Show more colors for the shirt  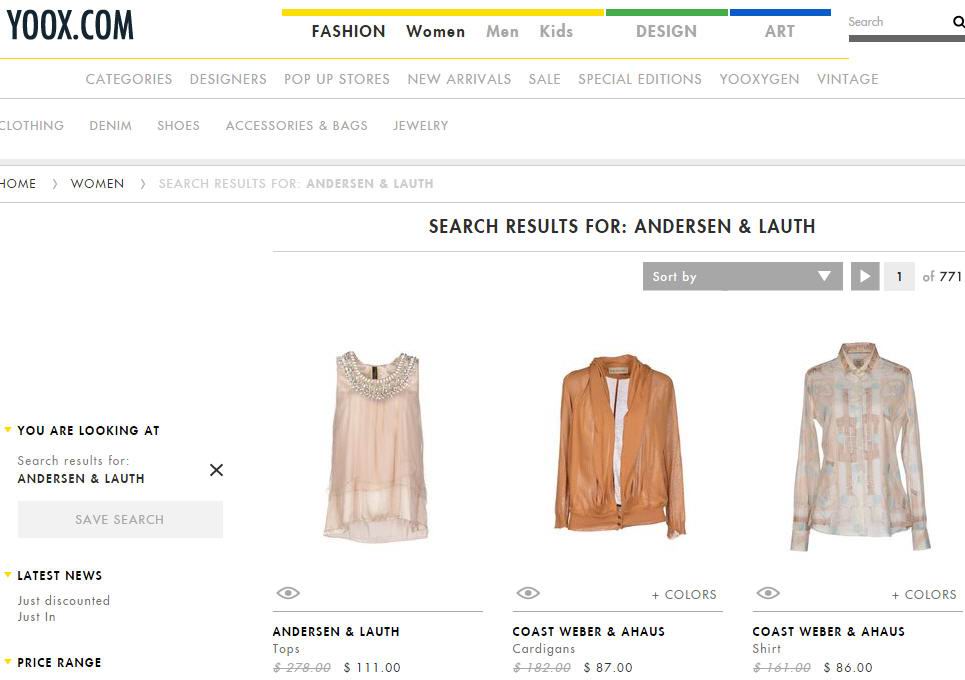coord(924,594)
